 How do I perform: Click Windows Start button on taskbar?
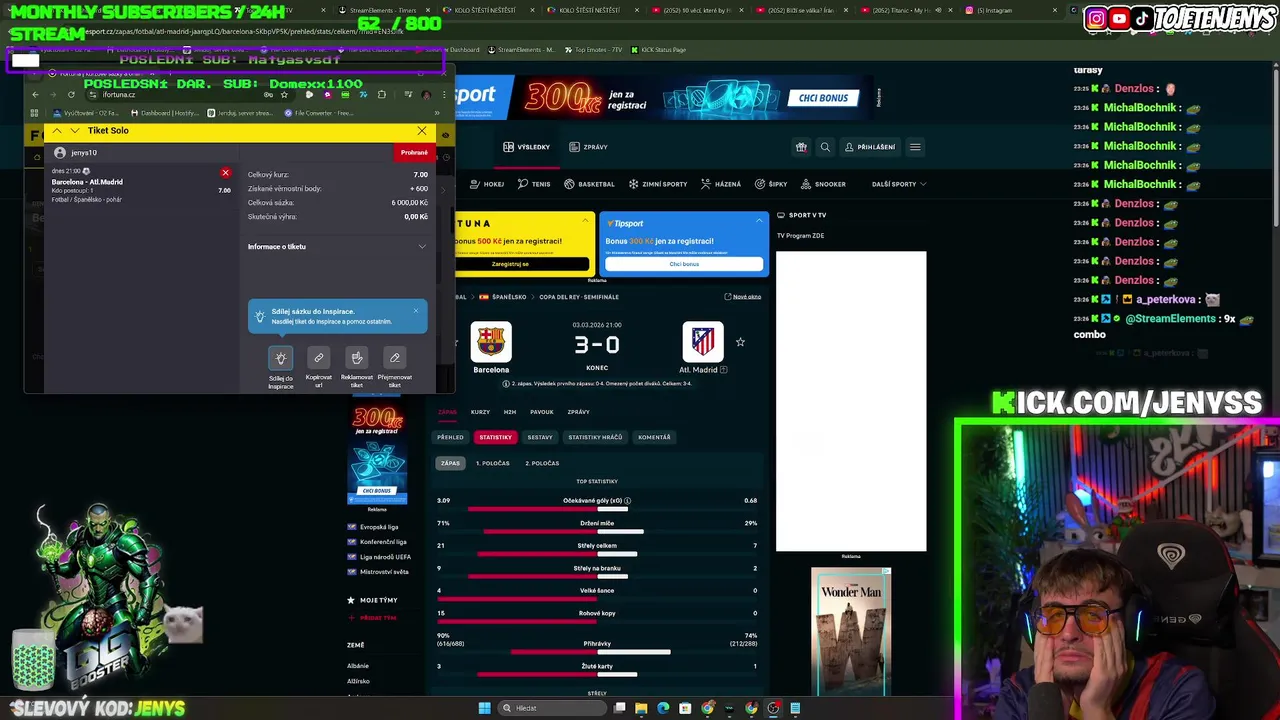tap(485, 708)
